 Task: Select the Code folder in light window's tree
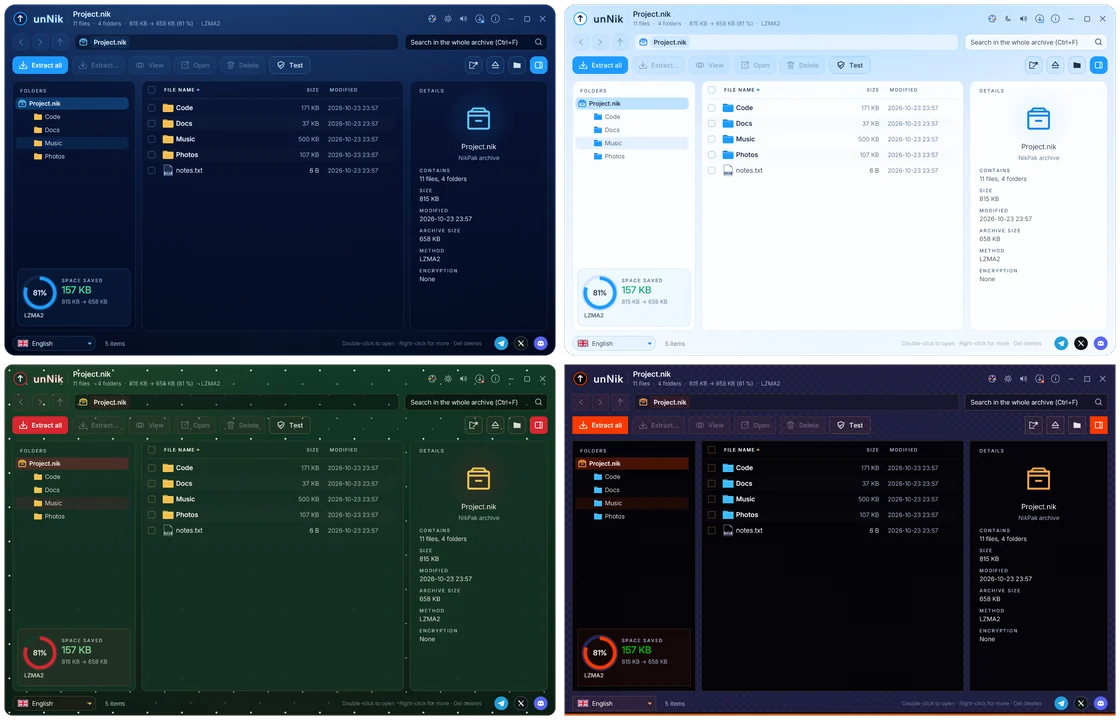click(632, 116)
